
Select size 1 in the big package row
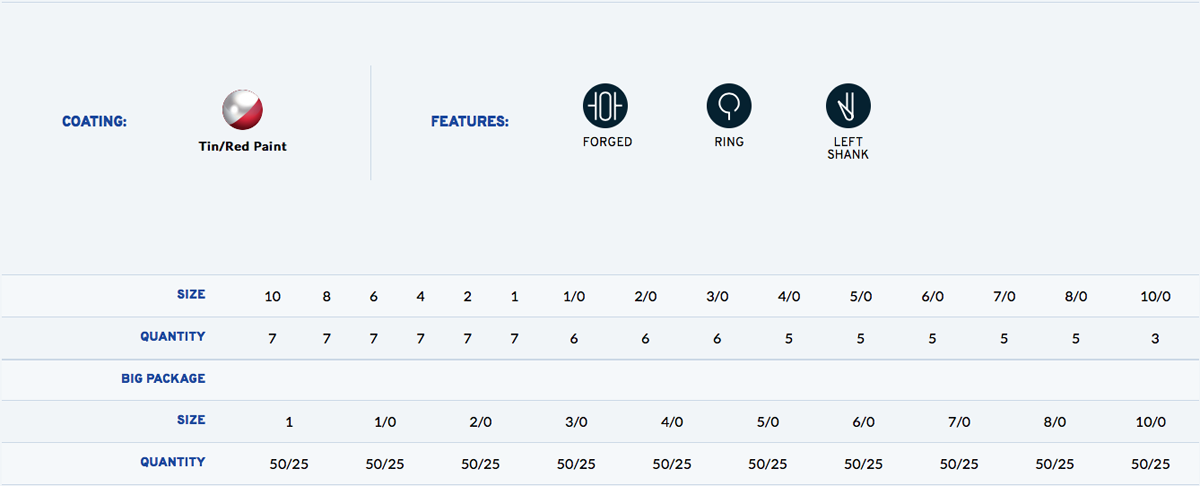coord(289,422)
